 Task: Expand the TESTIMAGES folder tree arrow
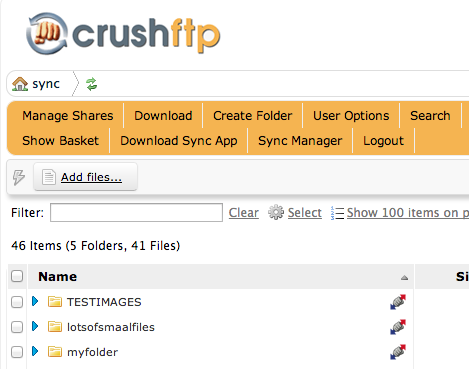[35, 301]
